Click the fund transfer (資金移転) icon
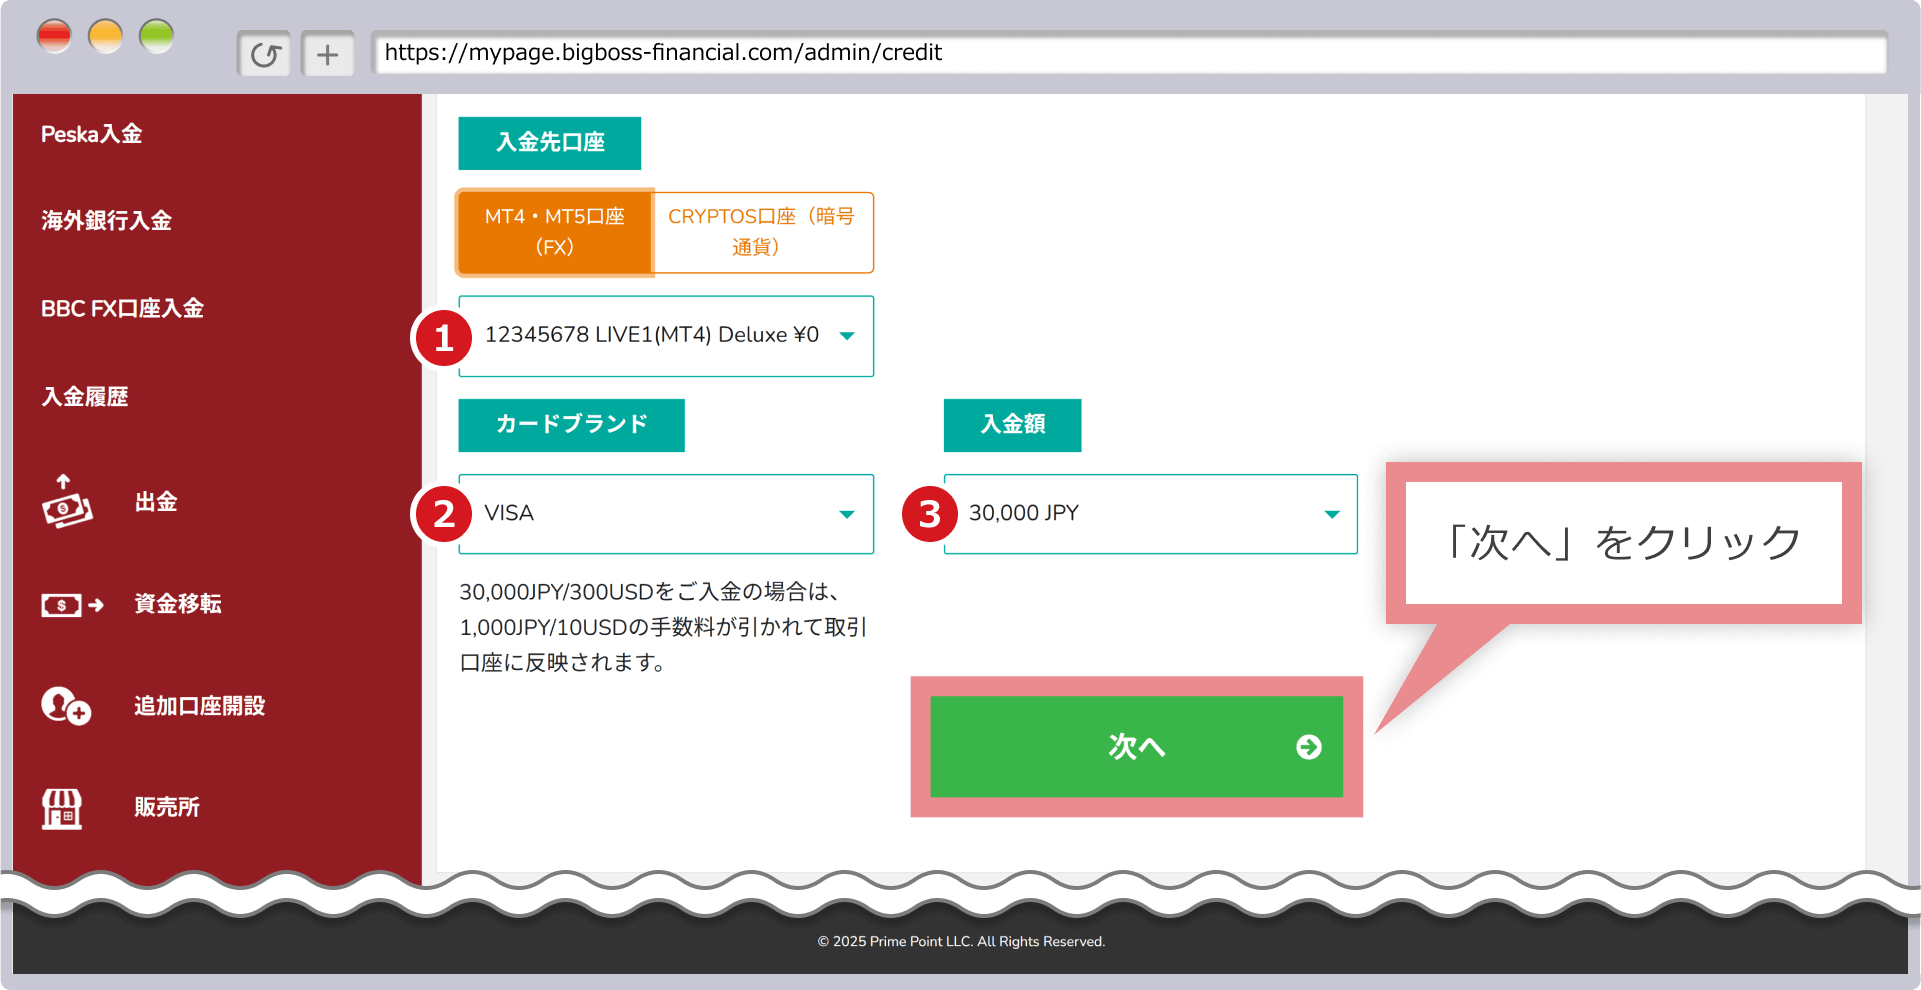The width and height of the screenshot is (1921, 990). 72,605
